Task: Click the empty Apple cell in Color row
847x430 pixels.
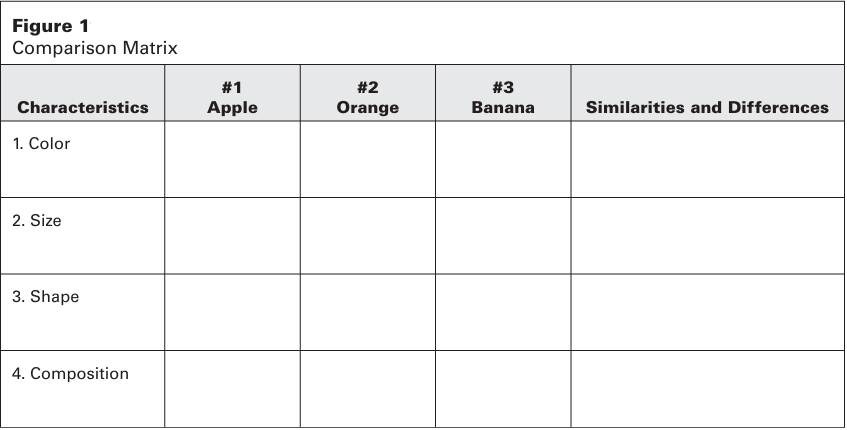Action: click(x=232, y=159)
